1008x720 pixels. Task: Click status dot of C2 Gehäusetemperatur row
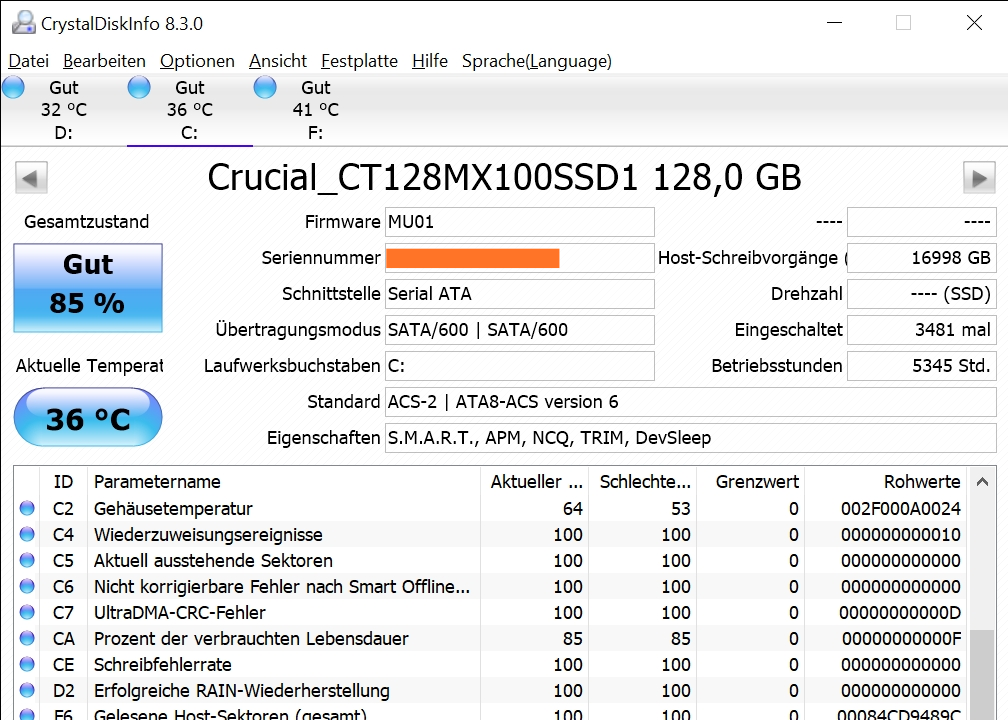pos(27,508)
